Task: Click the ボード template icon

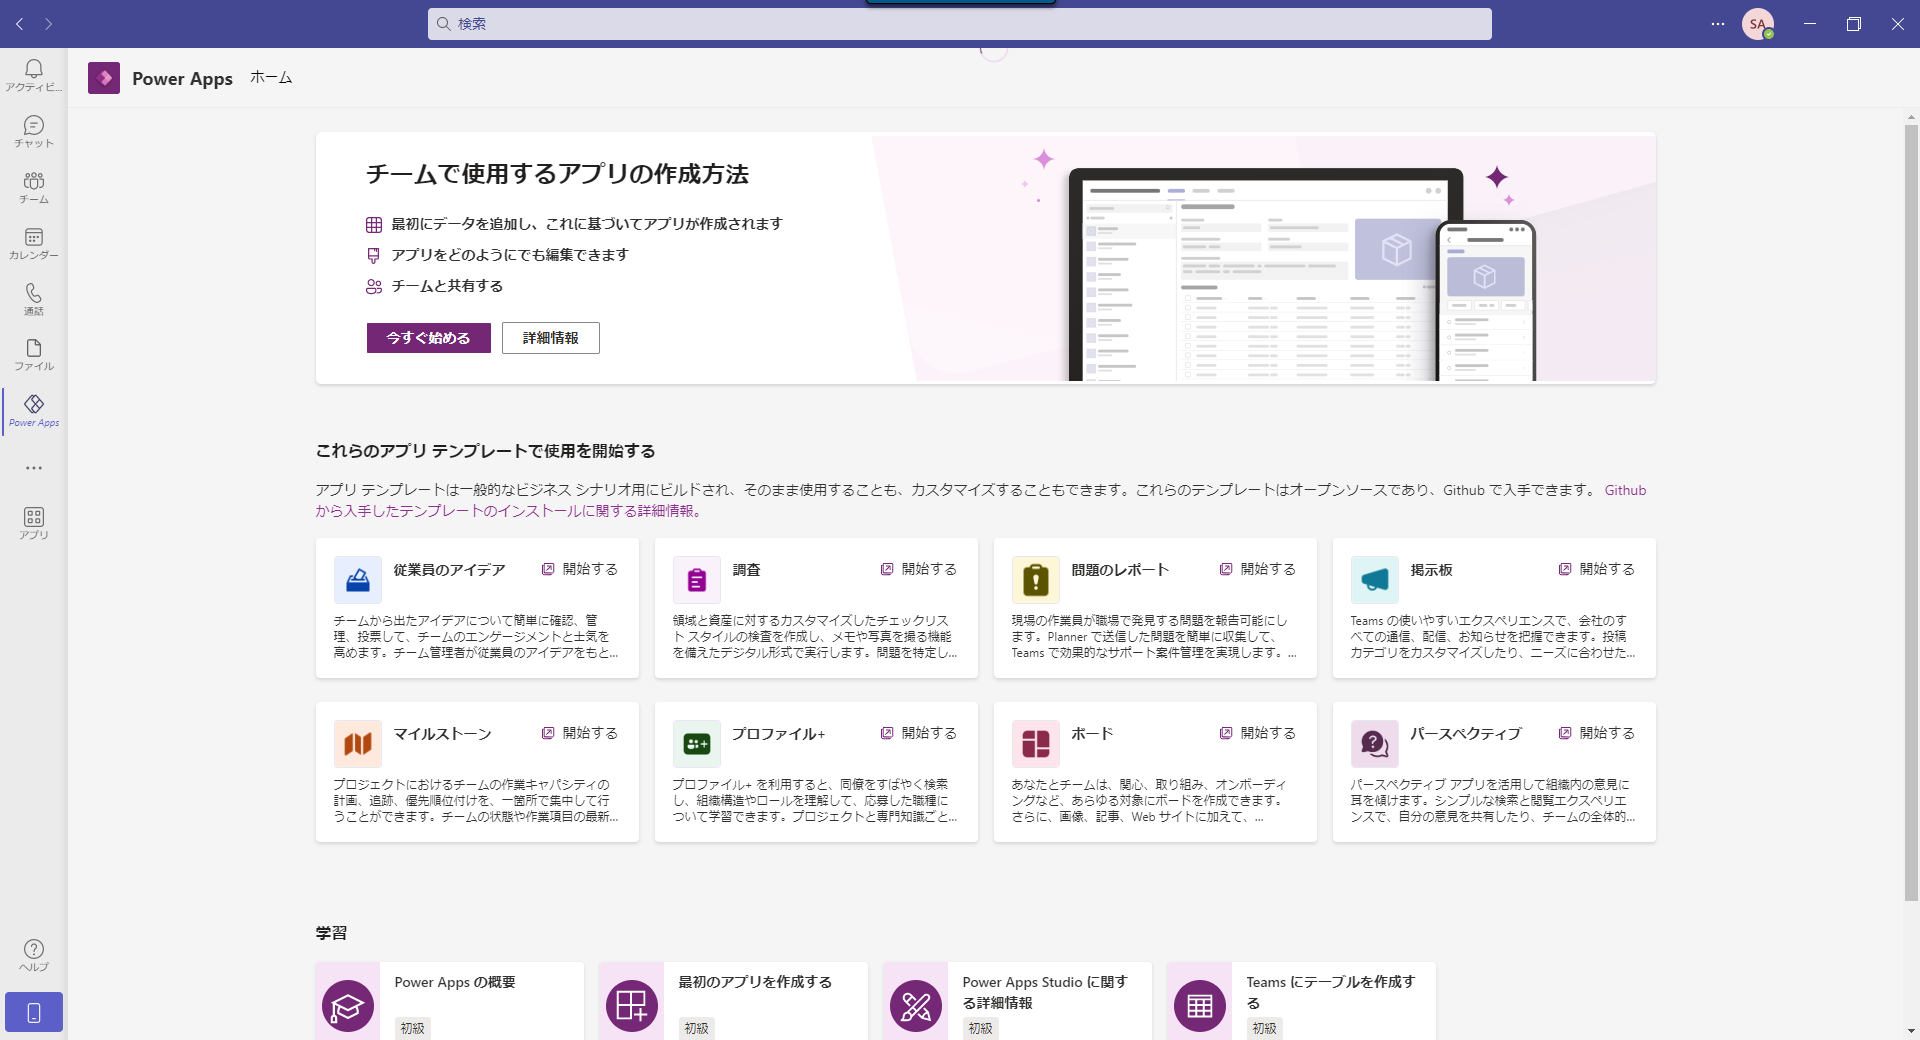Action: point(1036,744)
